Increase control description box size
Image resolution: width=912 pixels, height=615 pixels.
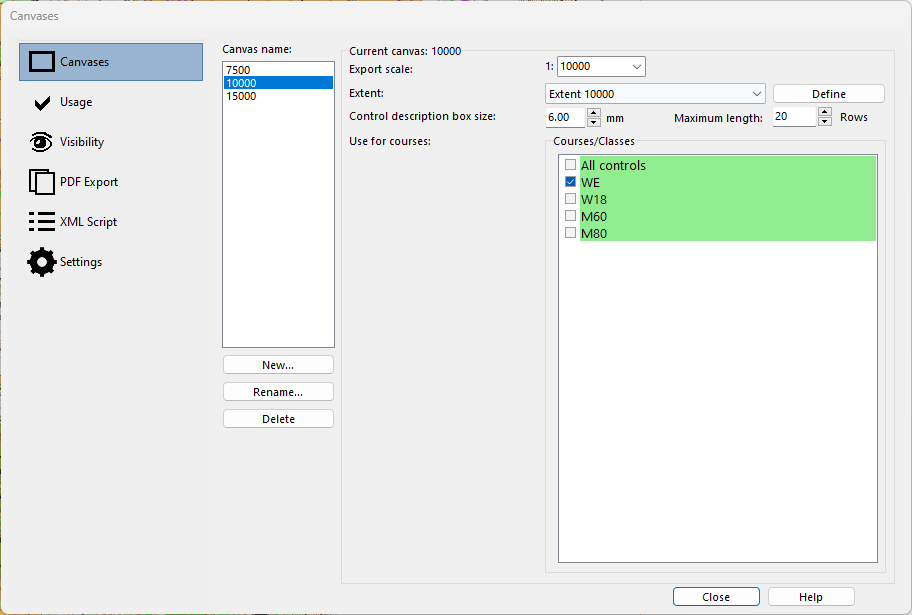tap(593, 112)
